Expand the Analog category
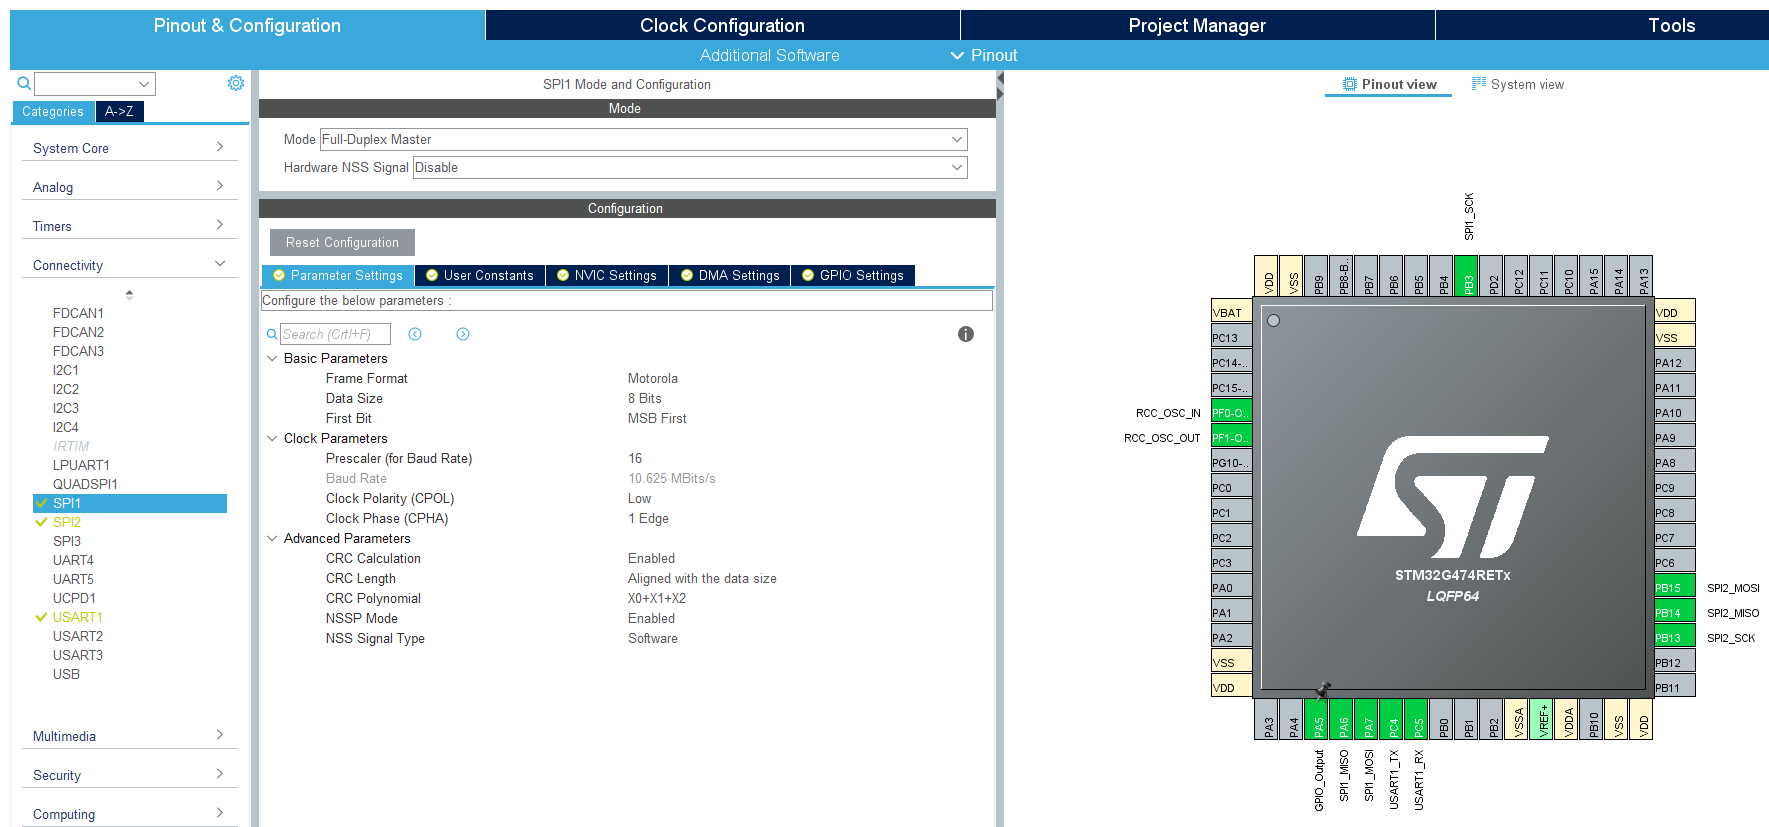The width and height of the screenshot is (1769, 827). pyautogui.click(x=130, y=187)
